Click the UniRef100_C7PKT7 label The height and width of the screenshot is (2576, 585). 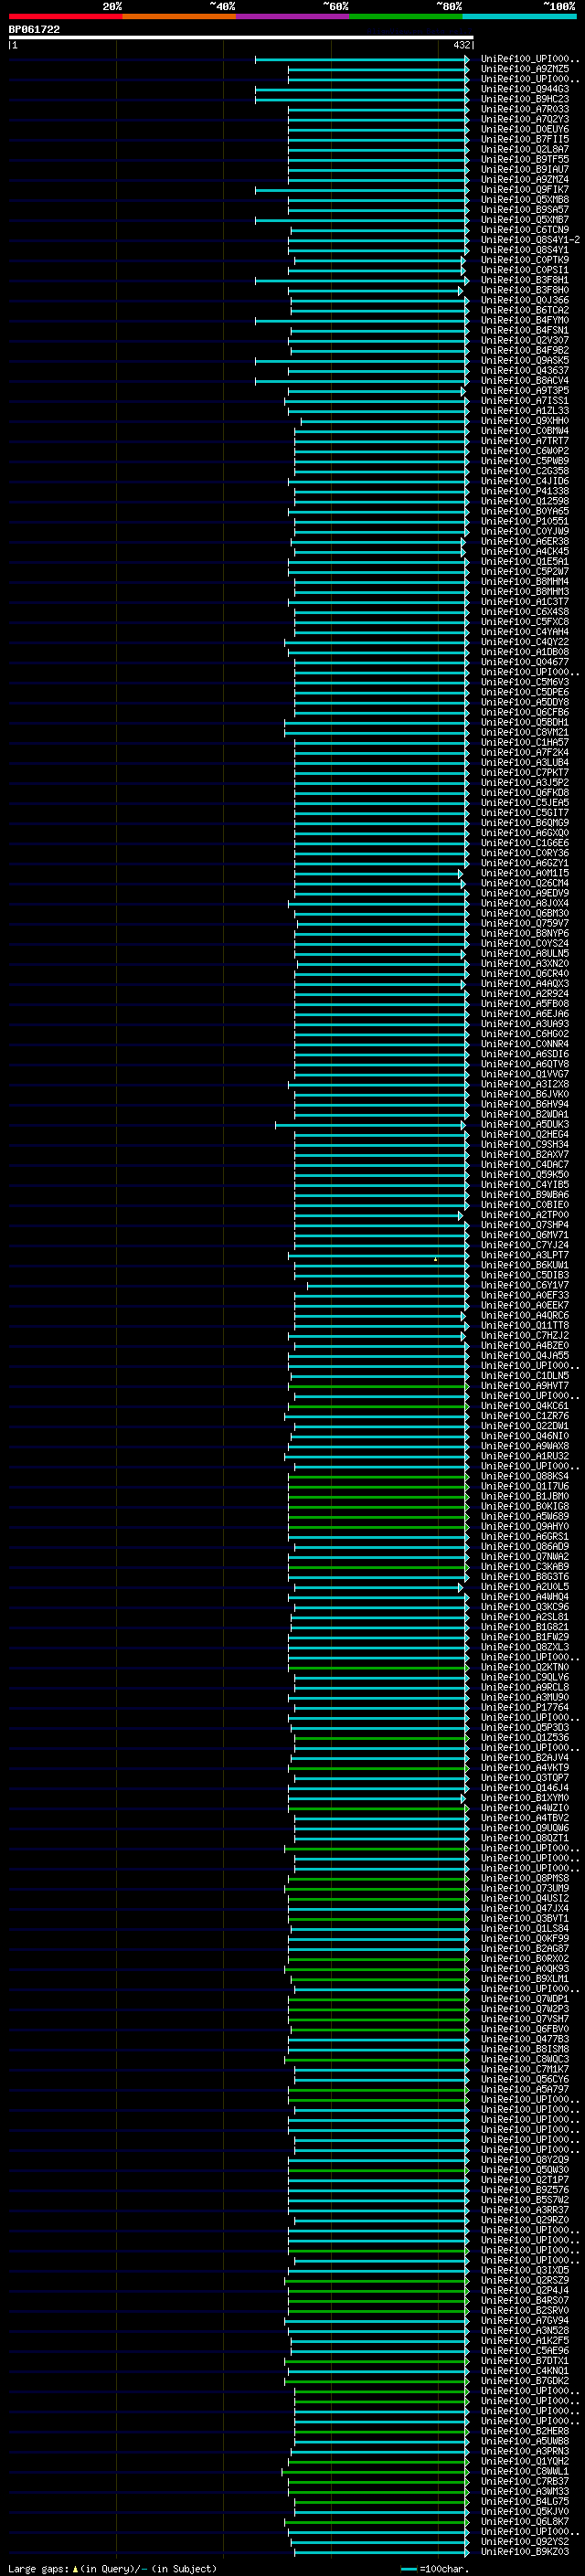tap(524, 772)
